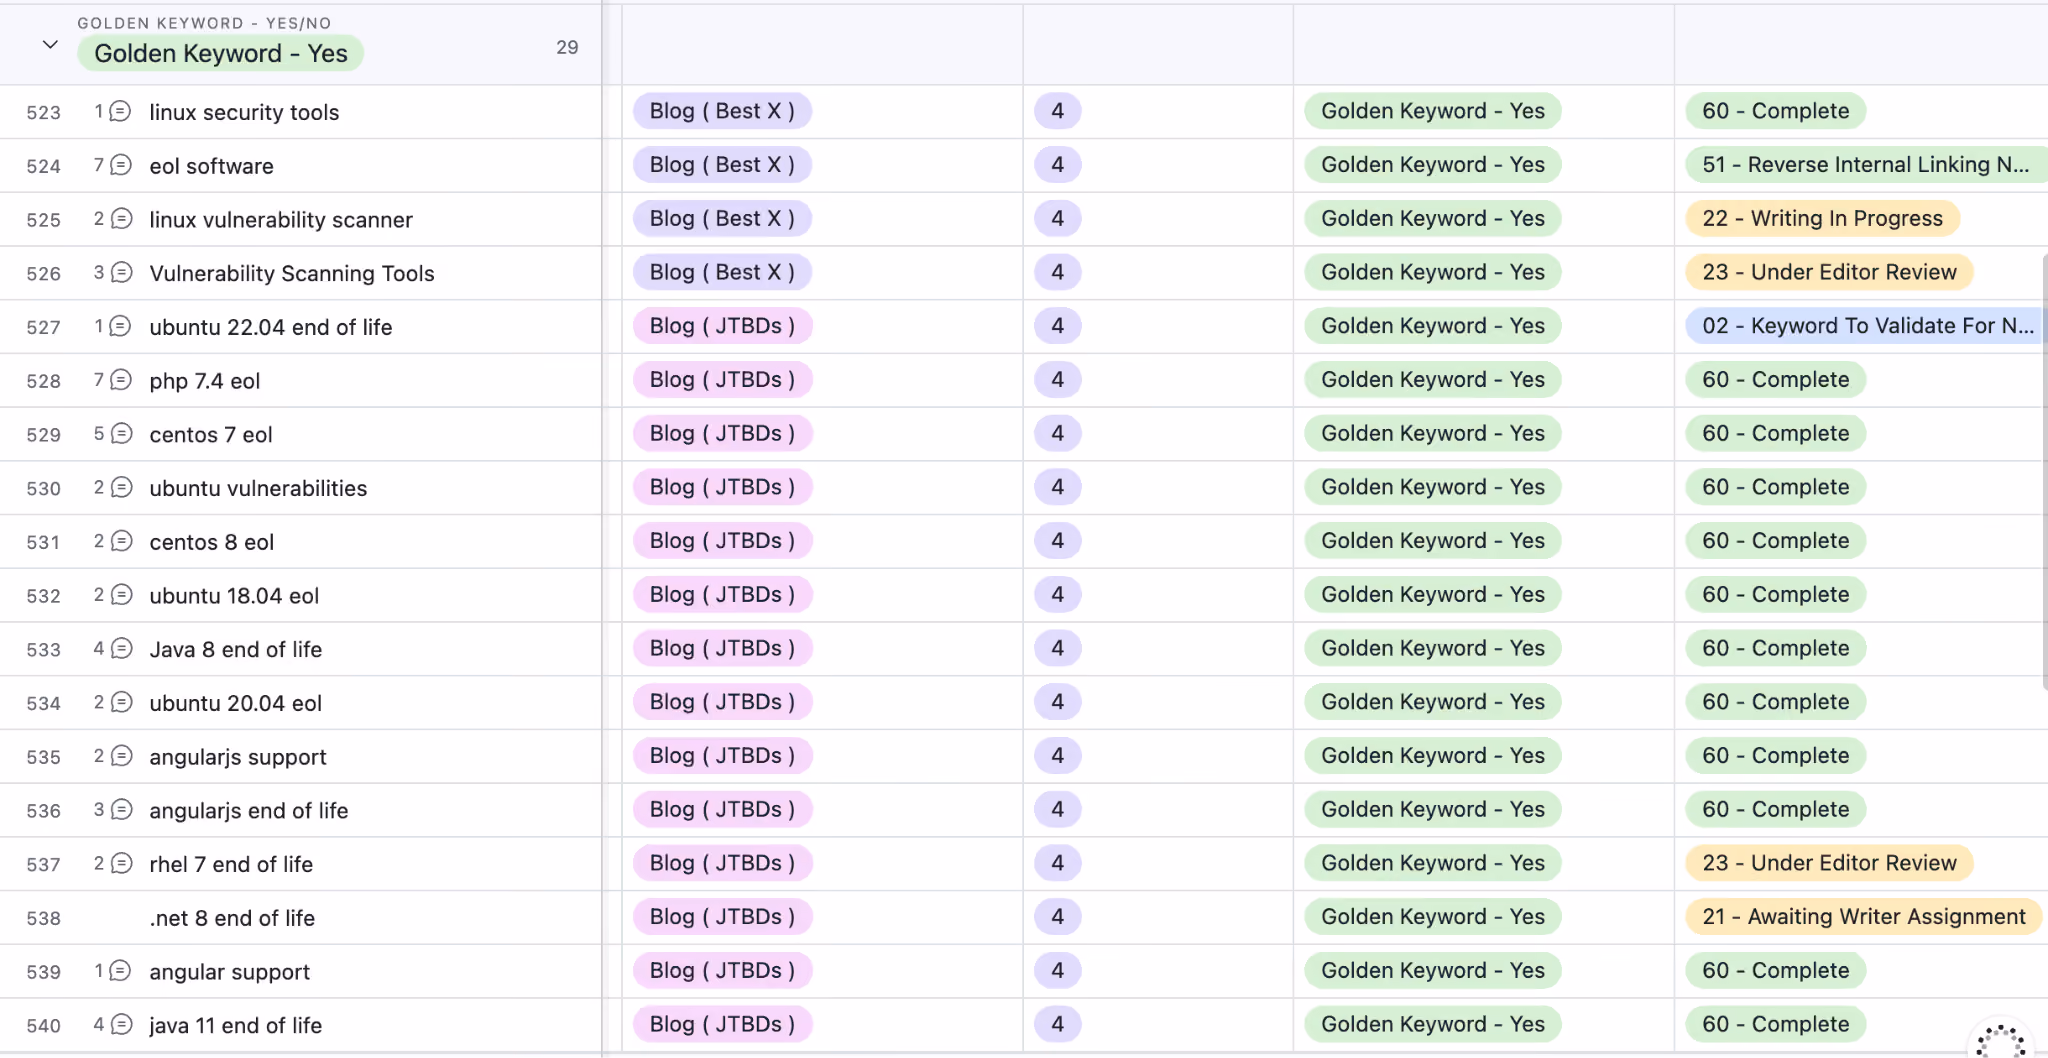
Task: Select row number 523
Action: coord(43,113)
